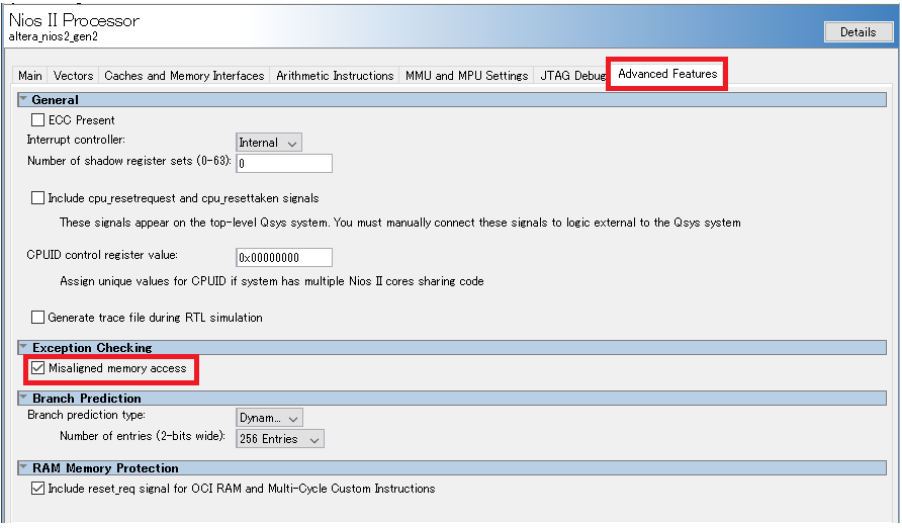Open the Details button
Screen dimensions: 902x529
coord(858,32)
